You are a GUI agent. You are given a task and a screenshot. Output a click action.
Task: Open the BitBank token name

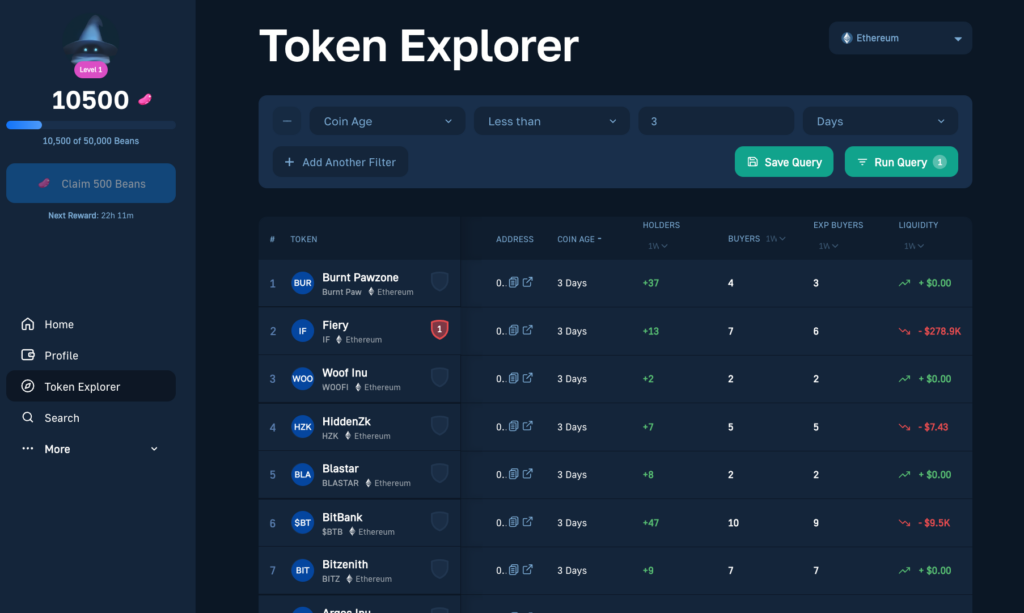(342, 517)
